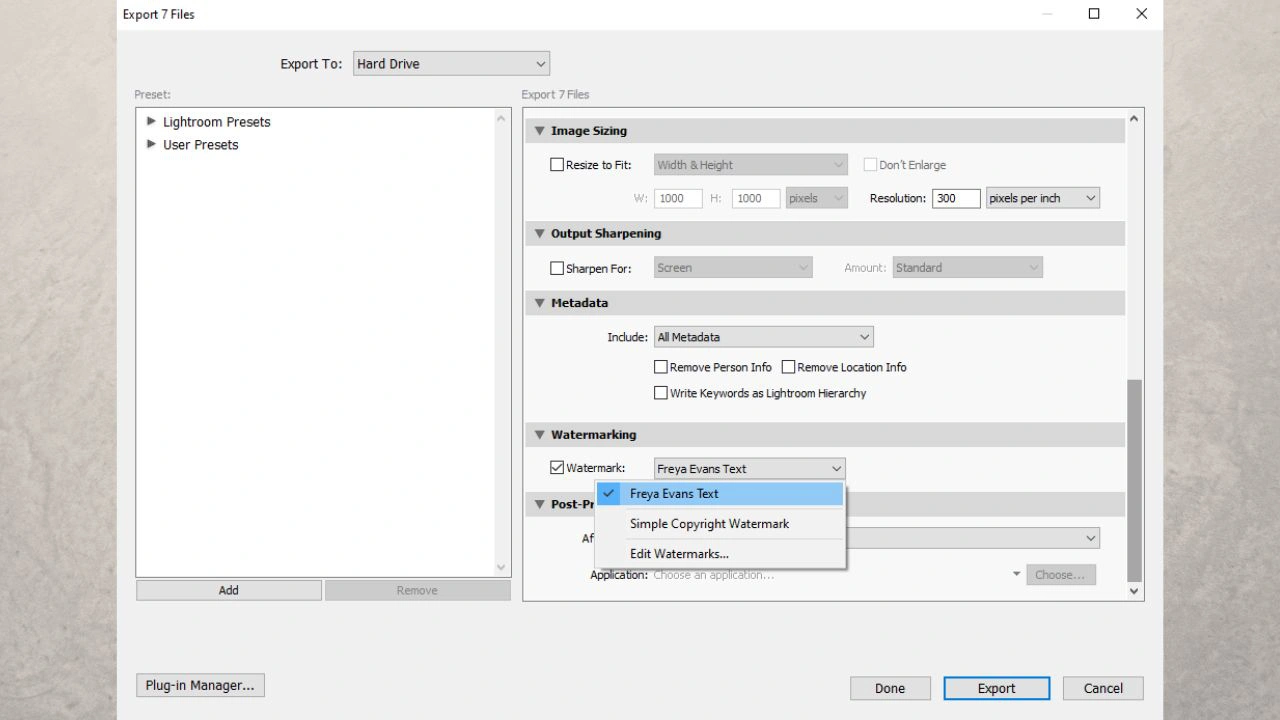This screenshot has height=720, width=1280.
Task: Choose Edit Watermarks... from the list
Action: (720, 554)
